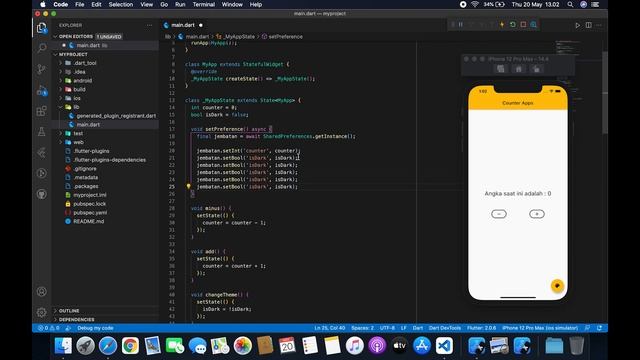Screen dimensions: 640x360
Task: Expand the Outline section
Action: click(105, 311)
